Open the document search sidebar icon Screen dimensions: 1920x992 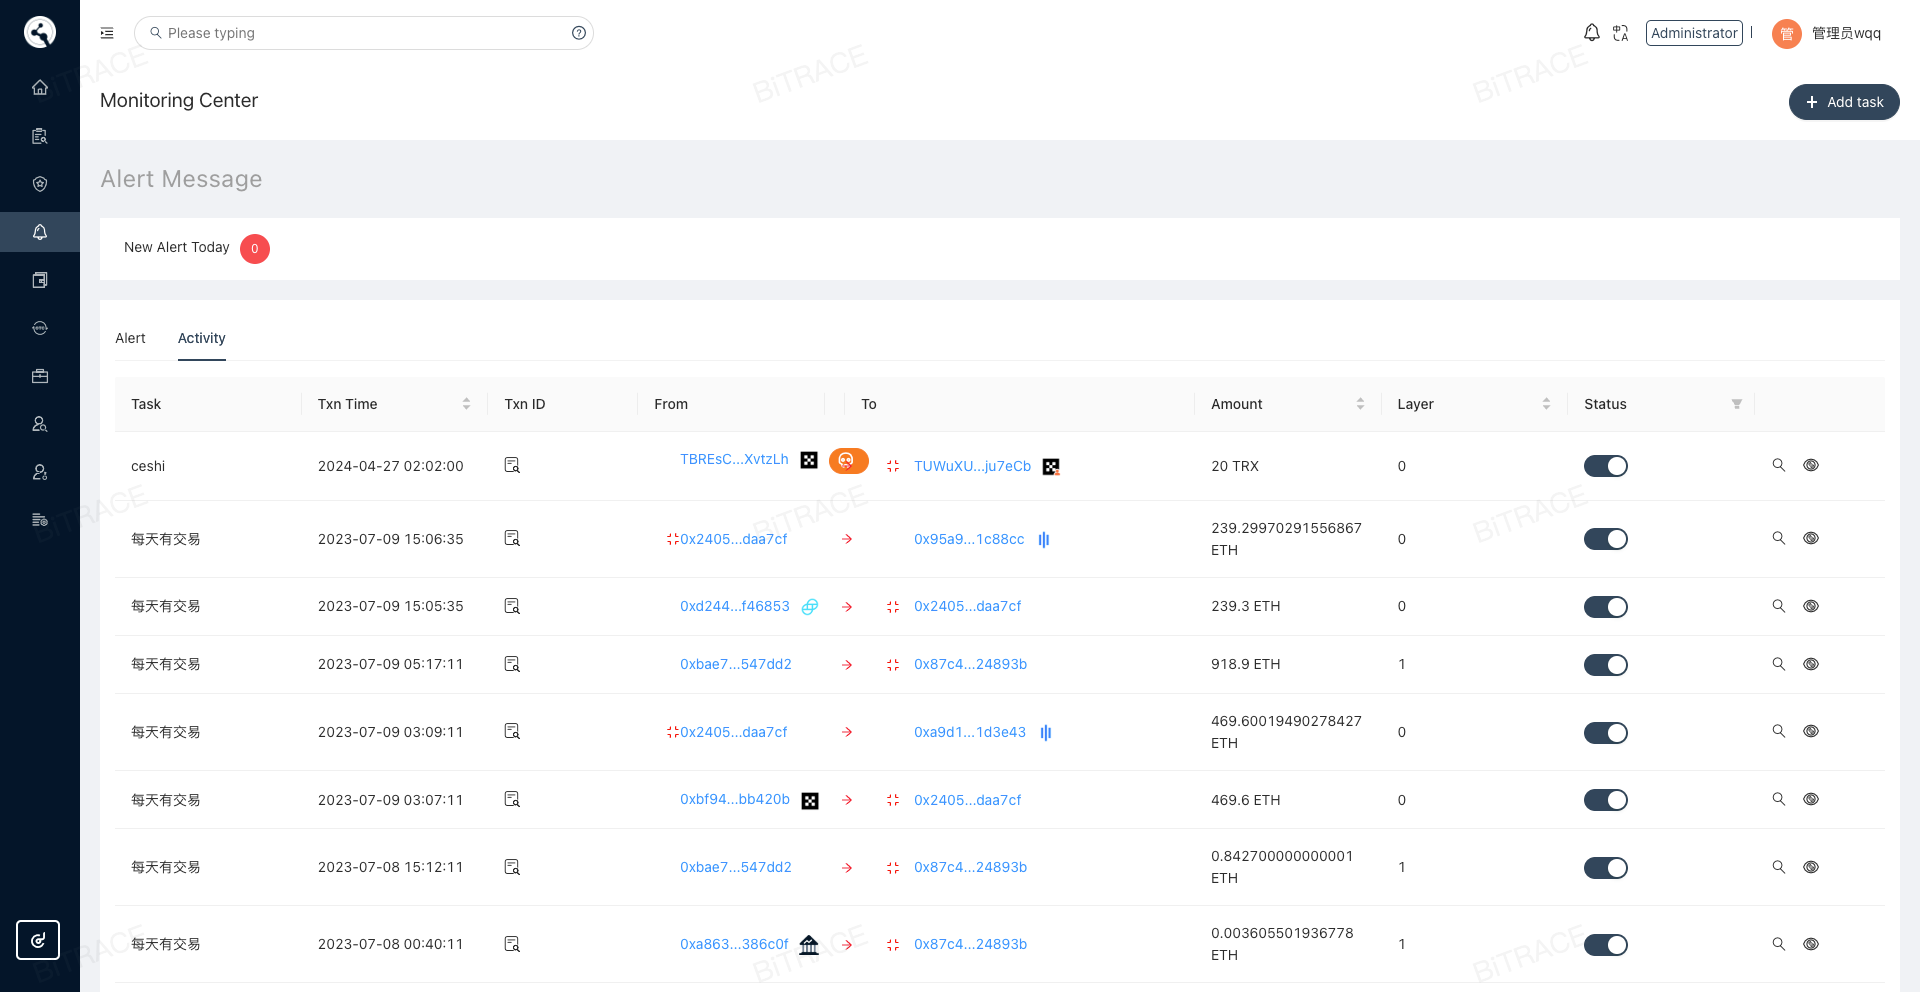[x=40, y=136]
